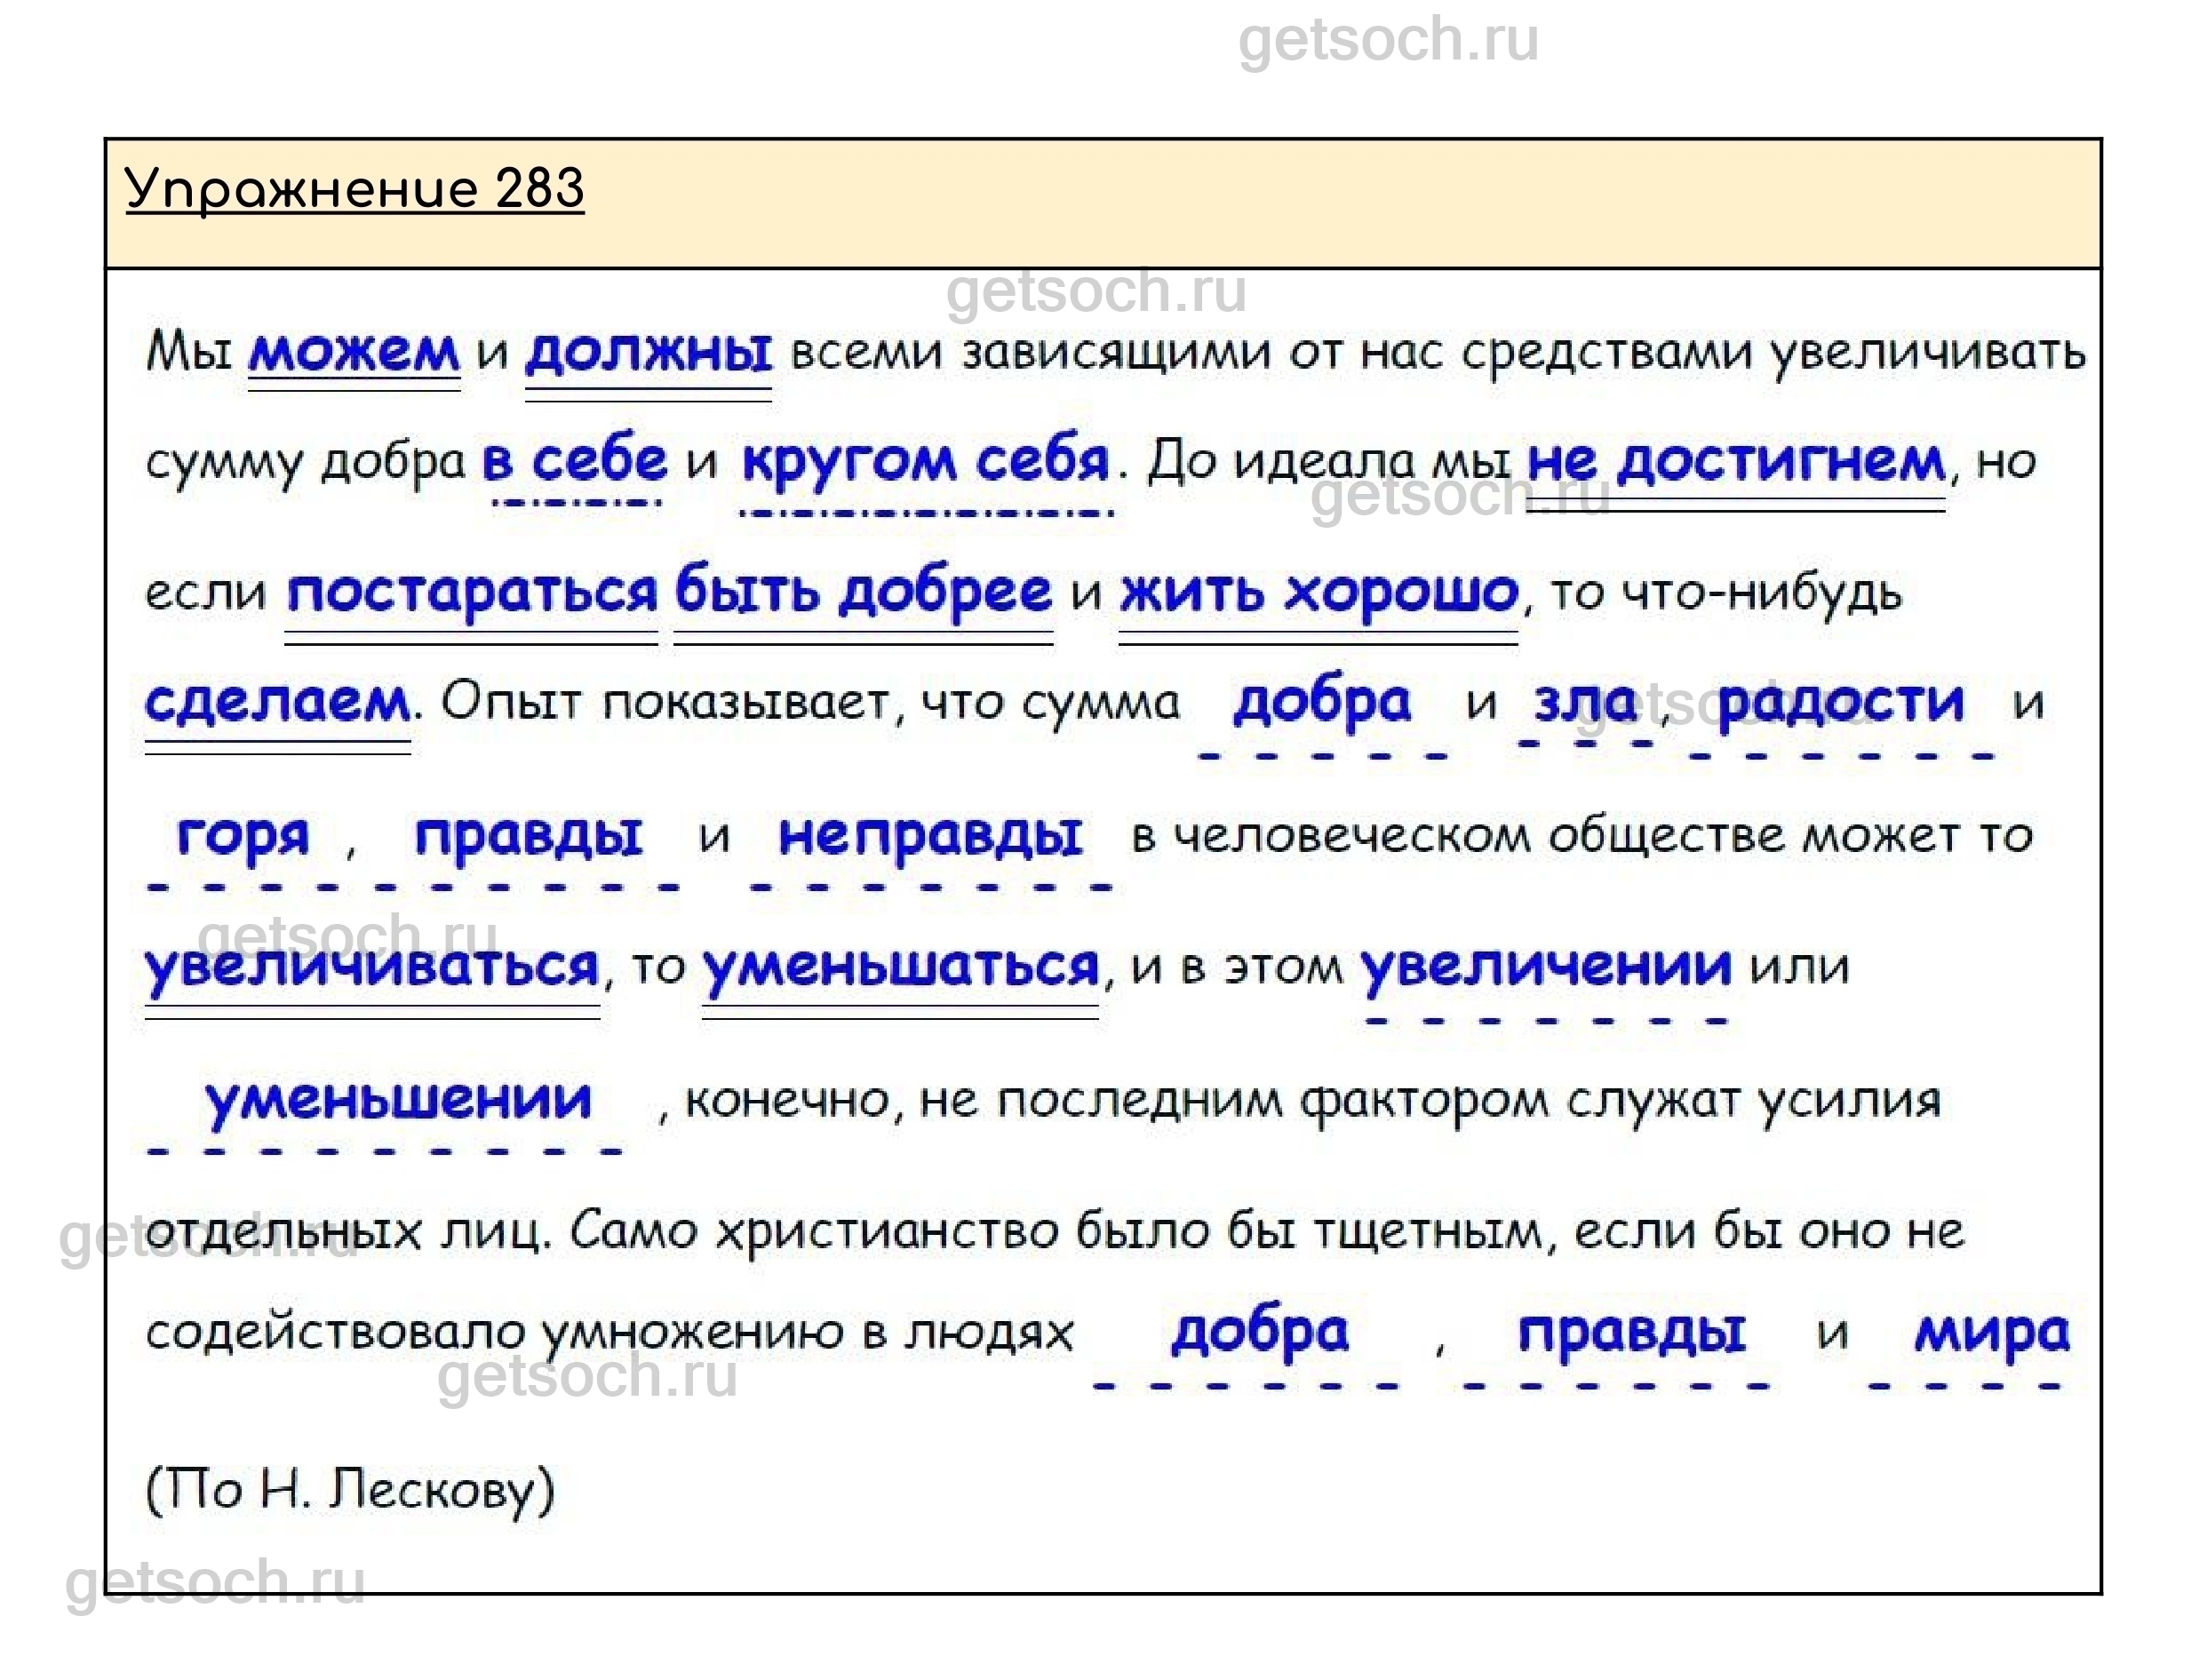Click the bold word "уменьшении"
This screenshot has width=2207, height=1680.
click(398, 1100)
